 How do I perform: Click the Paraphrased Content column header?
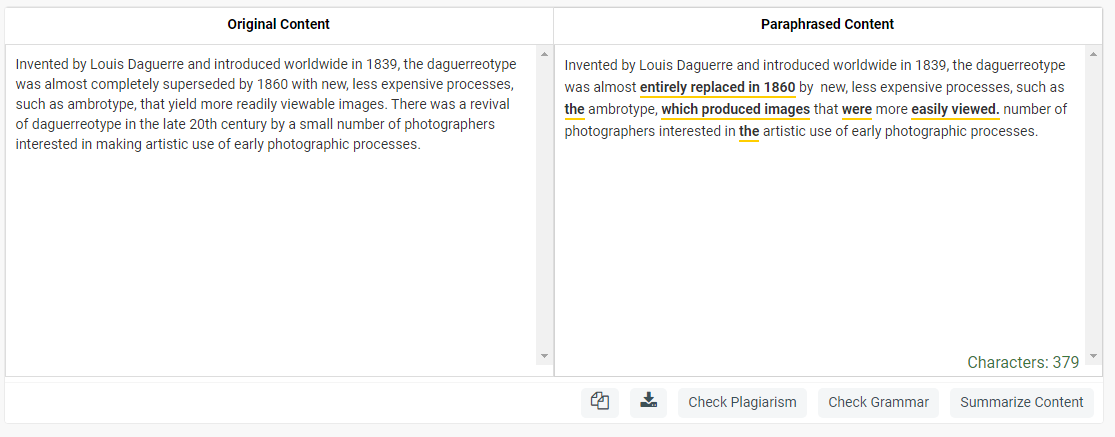tap(827, 24)
